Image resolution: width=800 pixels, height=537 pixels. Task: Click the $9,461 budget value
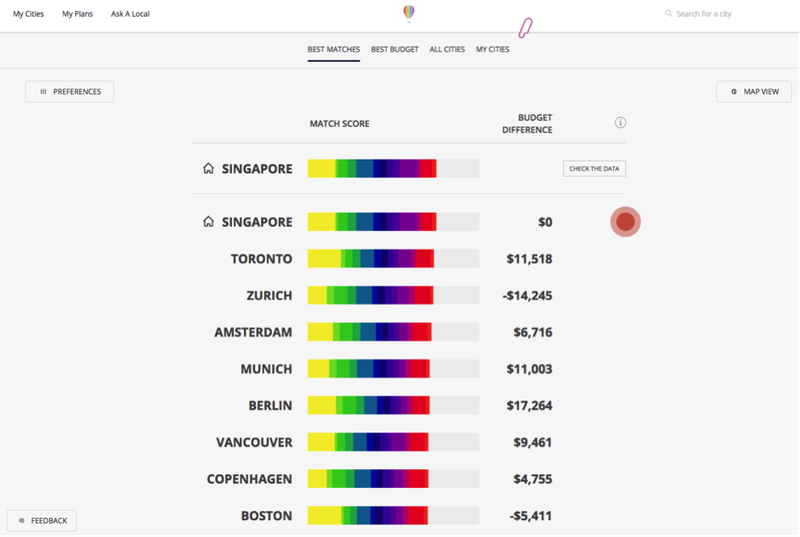pyautogui.click(x=533, y=443)
